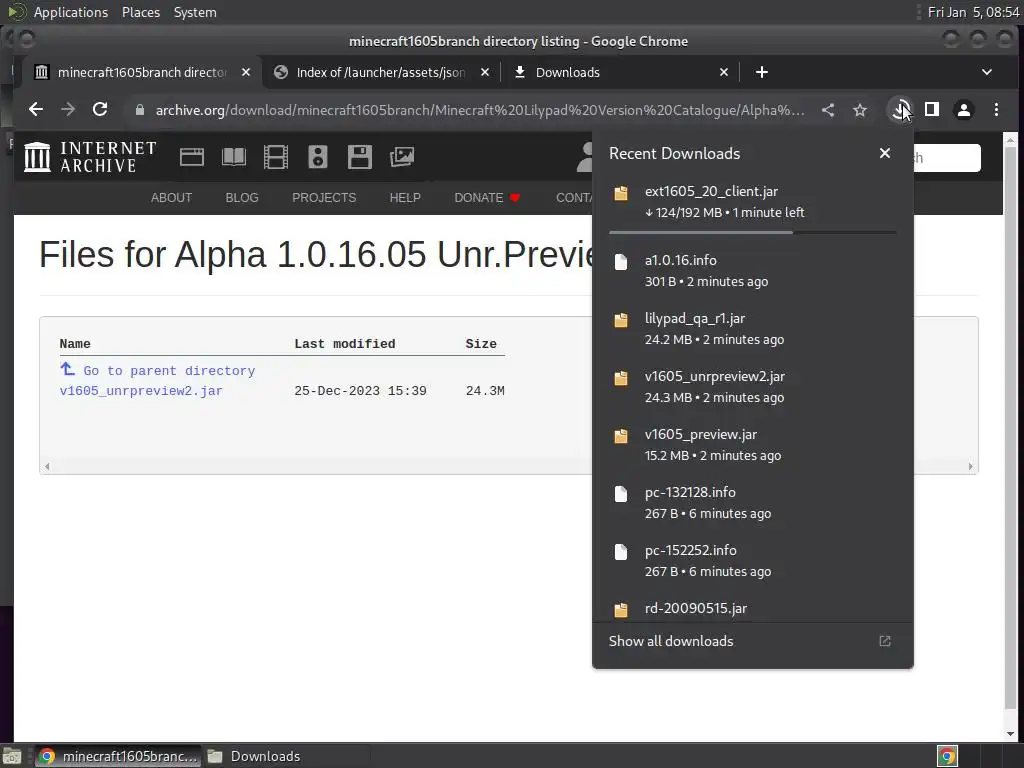
Task: Click the show desktop icon in taskbar
Action: [x=12, y=756]
